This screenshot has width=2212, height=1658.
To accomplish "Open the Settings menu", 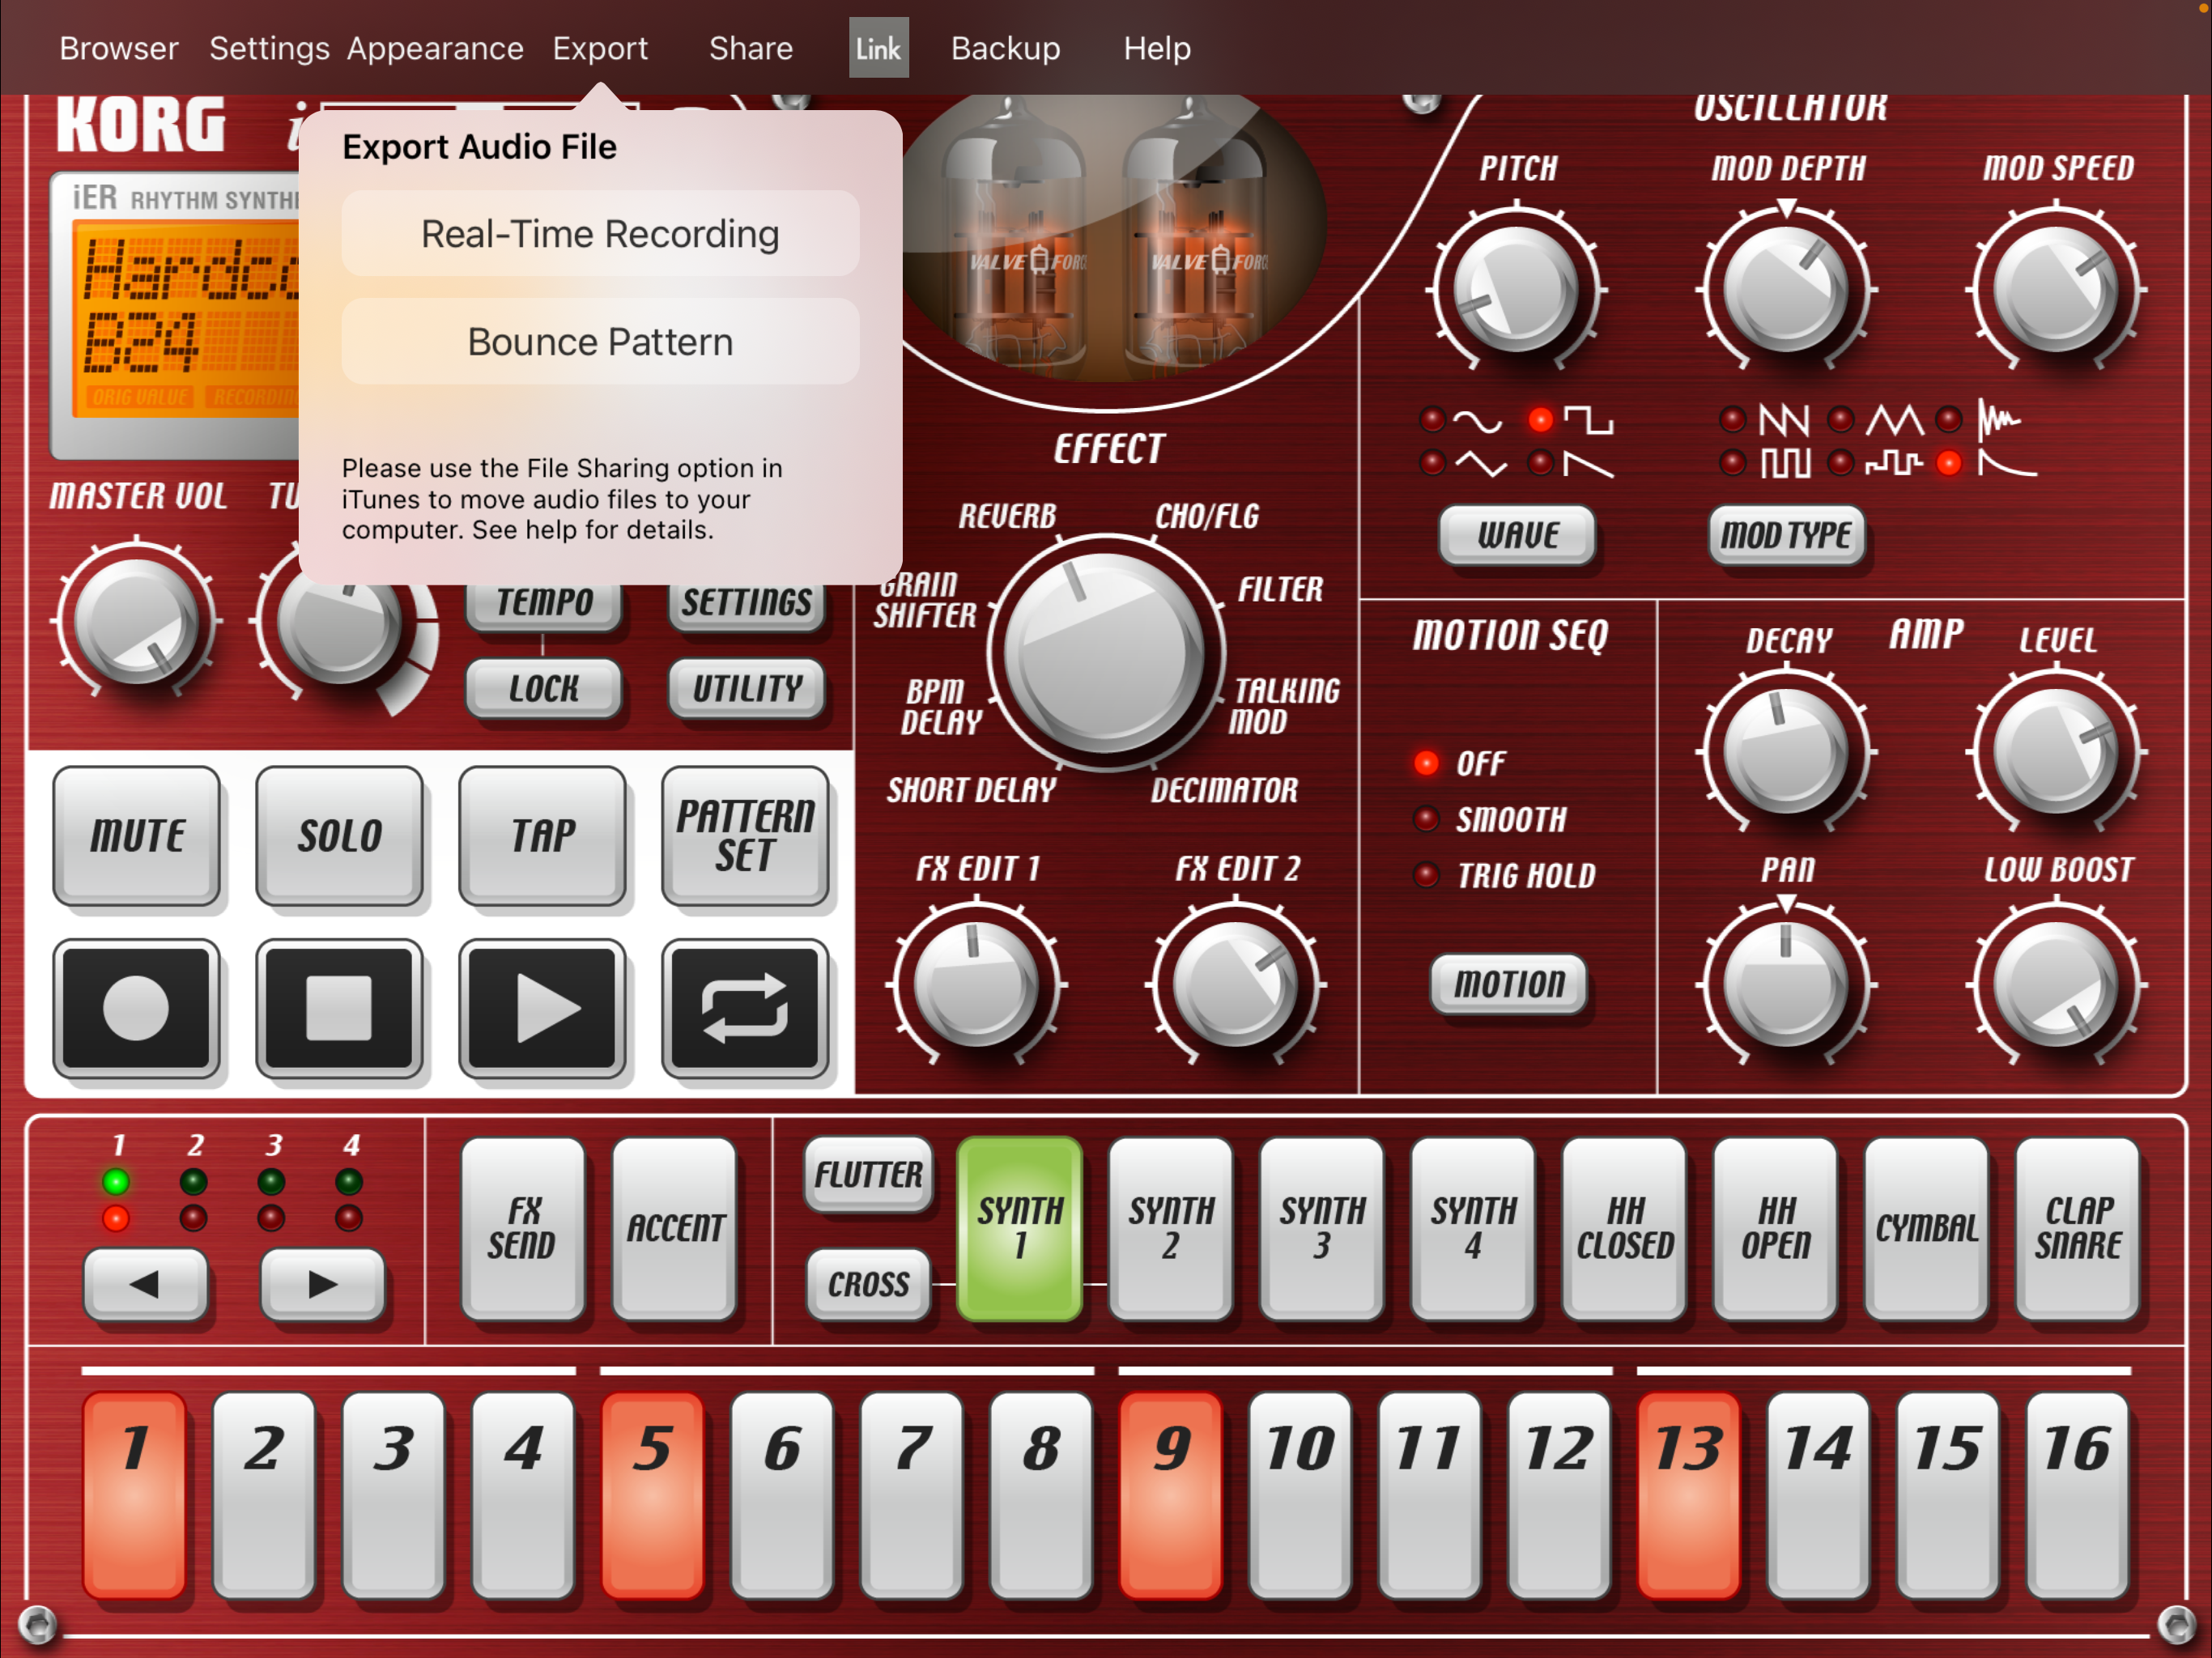I will coord(269,48).
